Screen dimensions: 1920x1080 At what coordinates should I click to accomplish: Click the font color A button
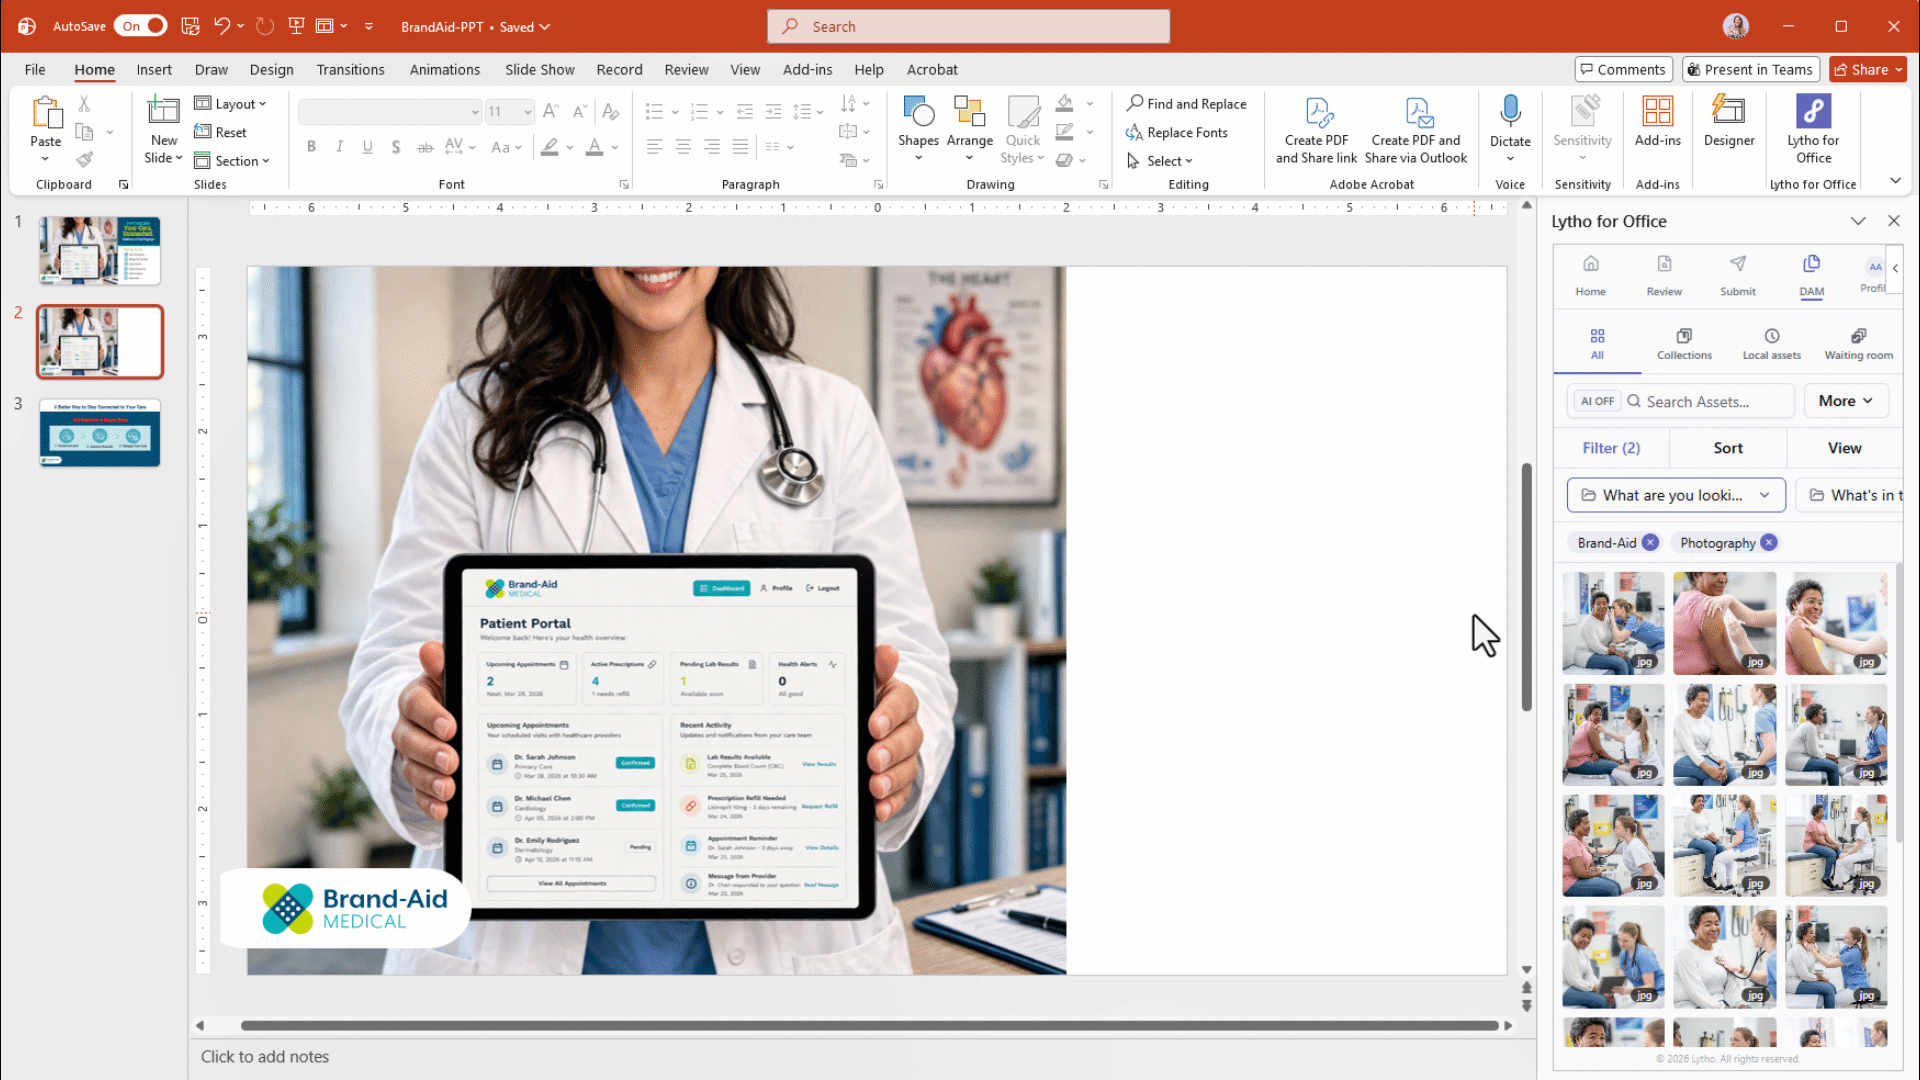594,147
